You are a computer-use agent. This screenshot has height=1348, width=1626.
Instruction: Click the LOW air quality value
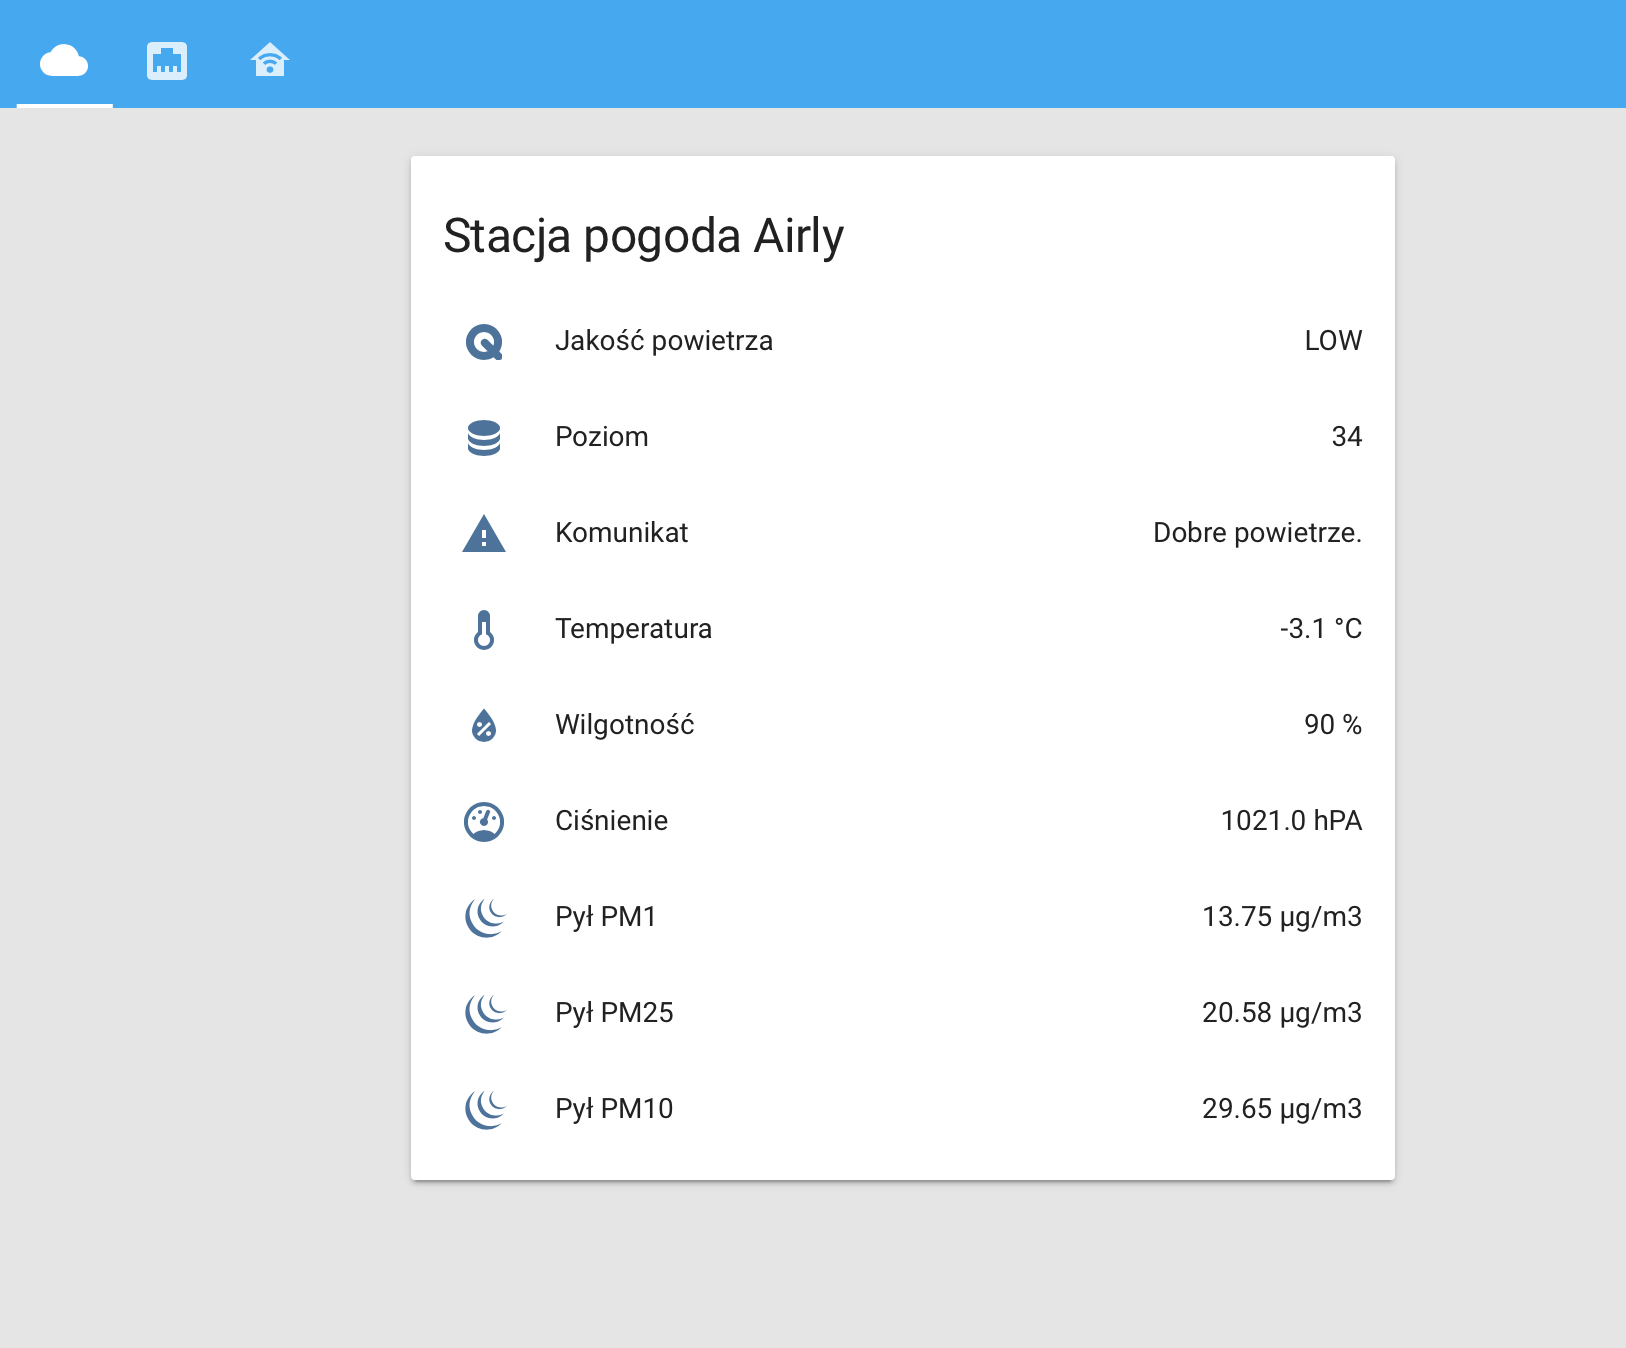pyautogui.click(x=1333, y=341)
